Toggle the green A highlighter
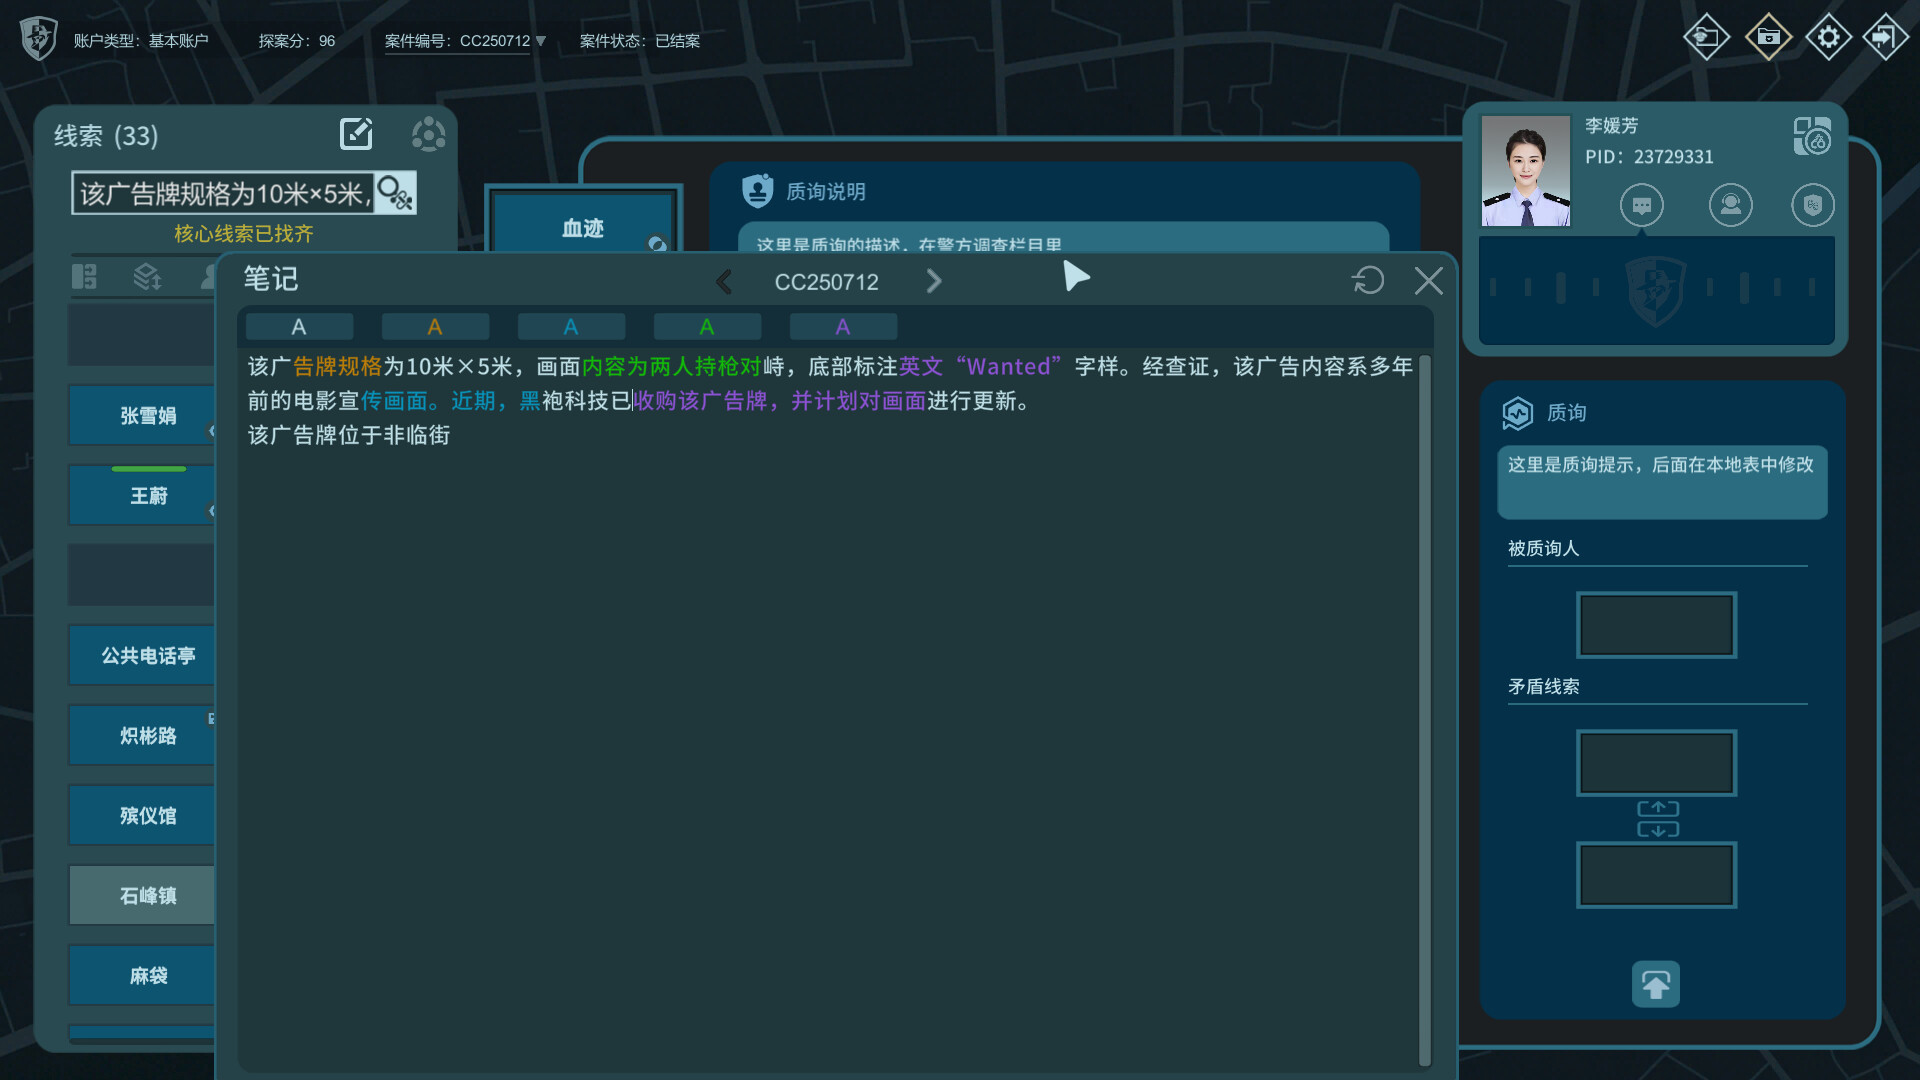The image size is (1920, 1080). click(x=707, y=326)
